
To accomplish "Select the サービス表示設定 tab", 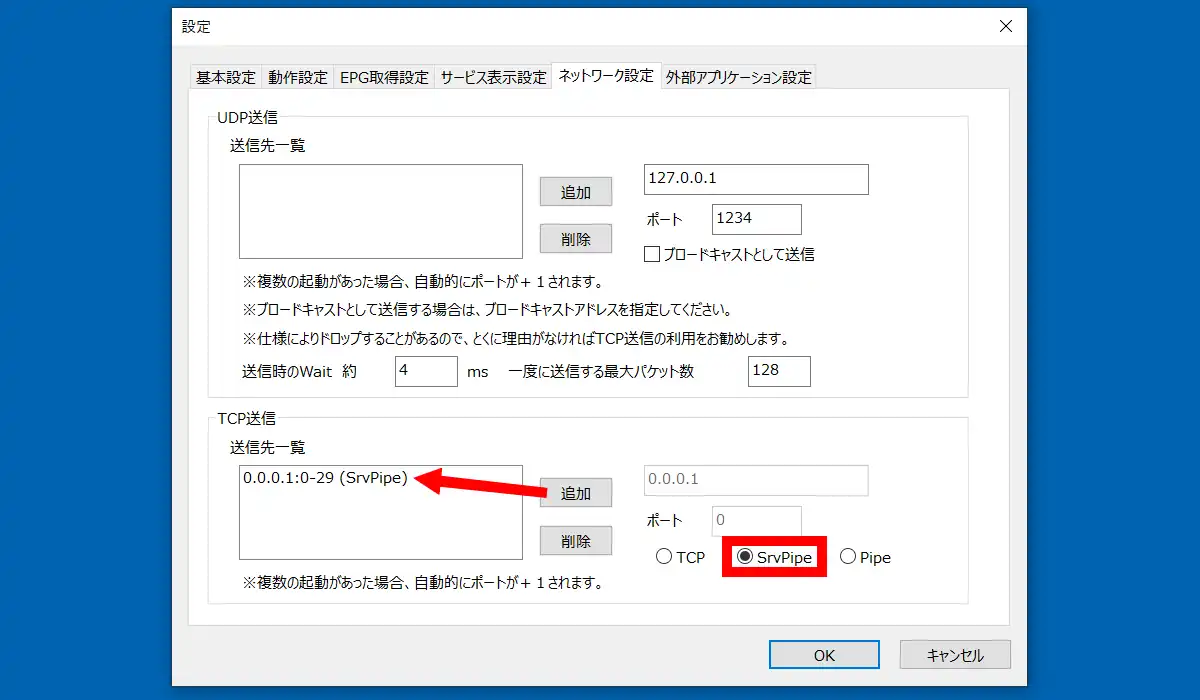I will coord(494,77).
